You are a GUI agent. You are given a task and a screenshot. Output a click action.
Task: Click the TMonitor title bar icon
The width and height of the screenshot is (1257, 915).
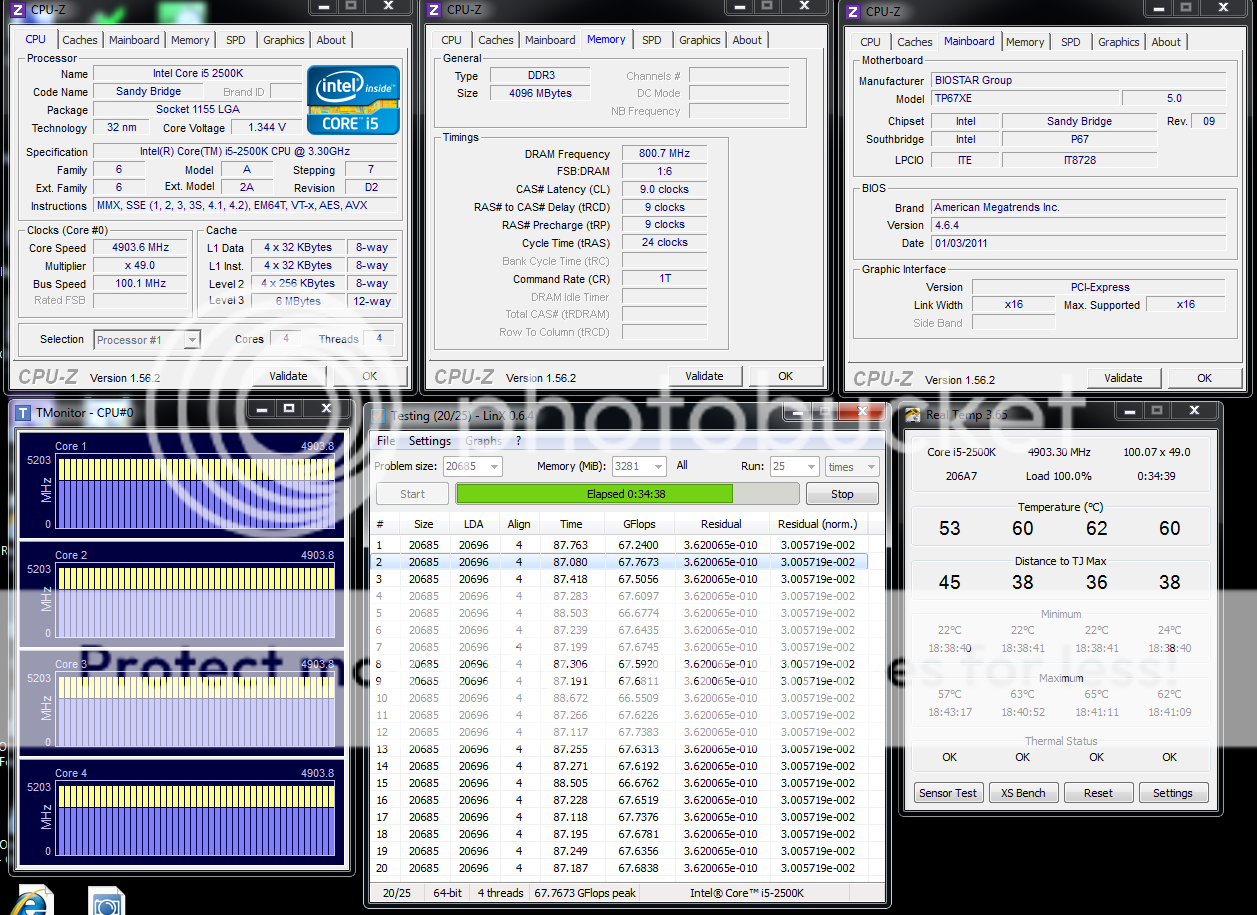[24, 412]
